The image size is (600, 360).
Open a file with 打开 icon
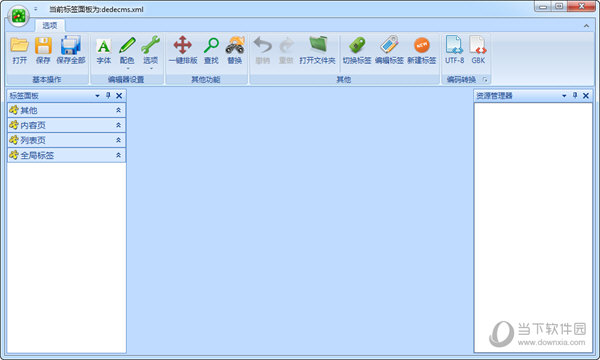(20, 50)
